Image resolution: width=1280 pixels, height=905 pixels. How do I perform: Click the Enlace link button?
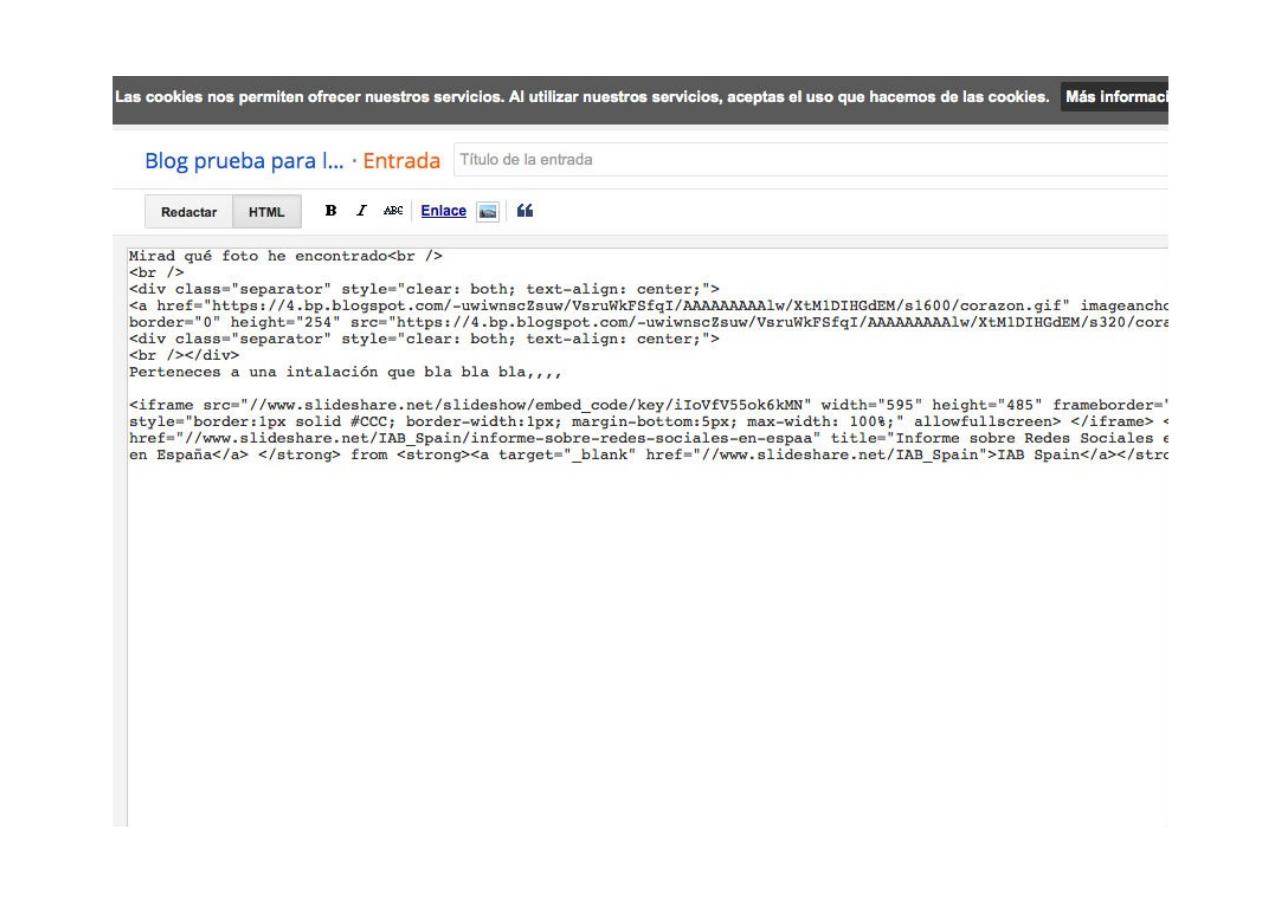[443, 211]
